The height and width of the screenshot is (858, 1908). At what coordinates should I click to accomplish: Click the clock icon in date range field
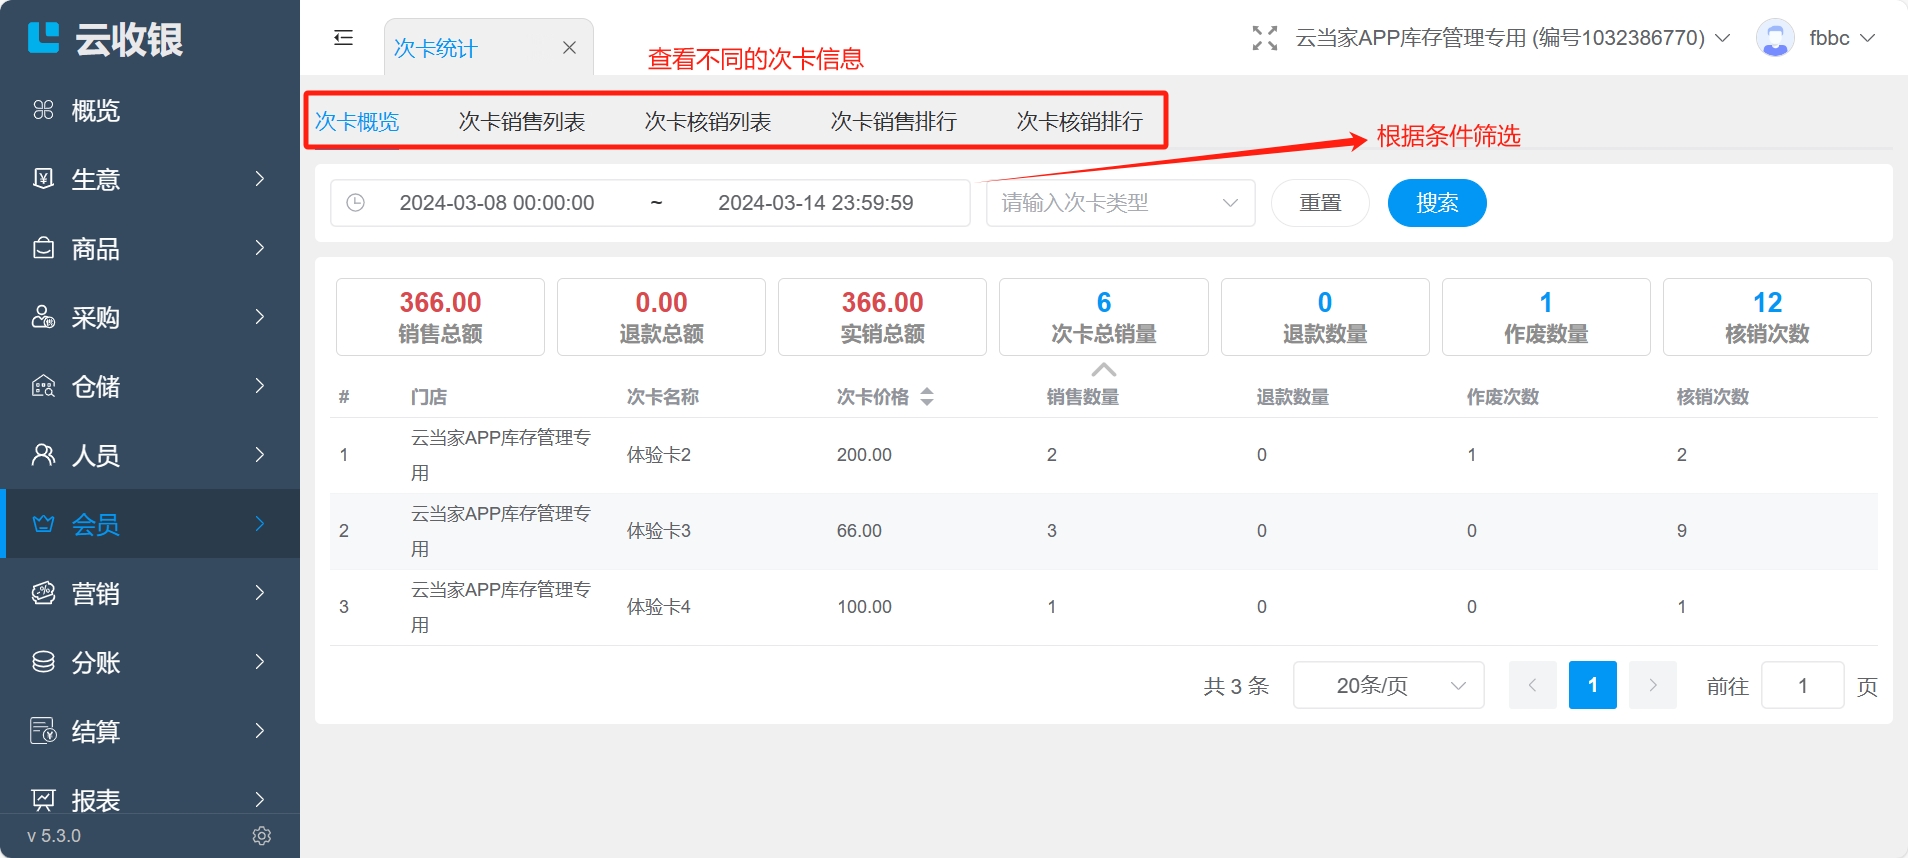pyautogui.click(x=355, y=203)
